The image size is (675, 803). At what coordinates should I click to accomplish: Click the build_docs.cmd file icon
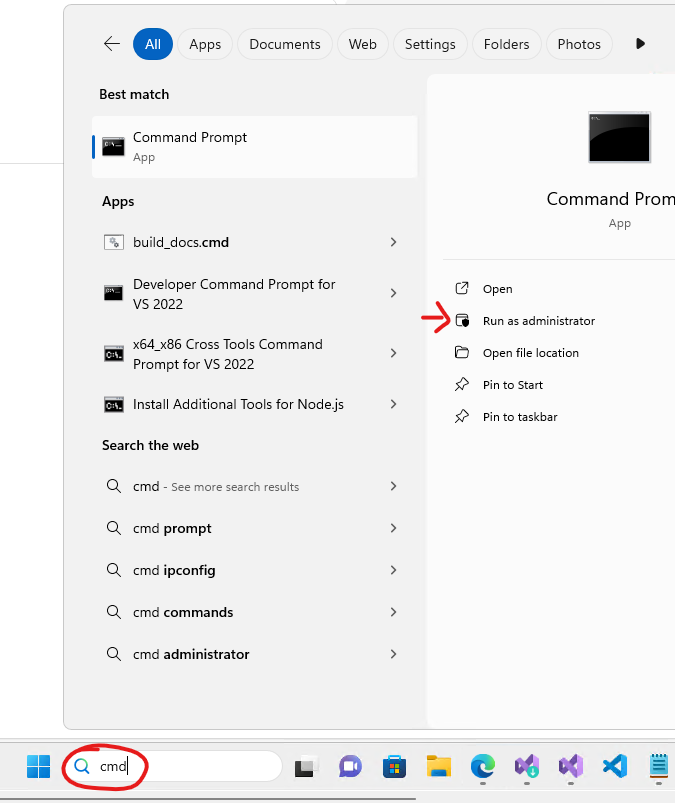point(114,242)
